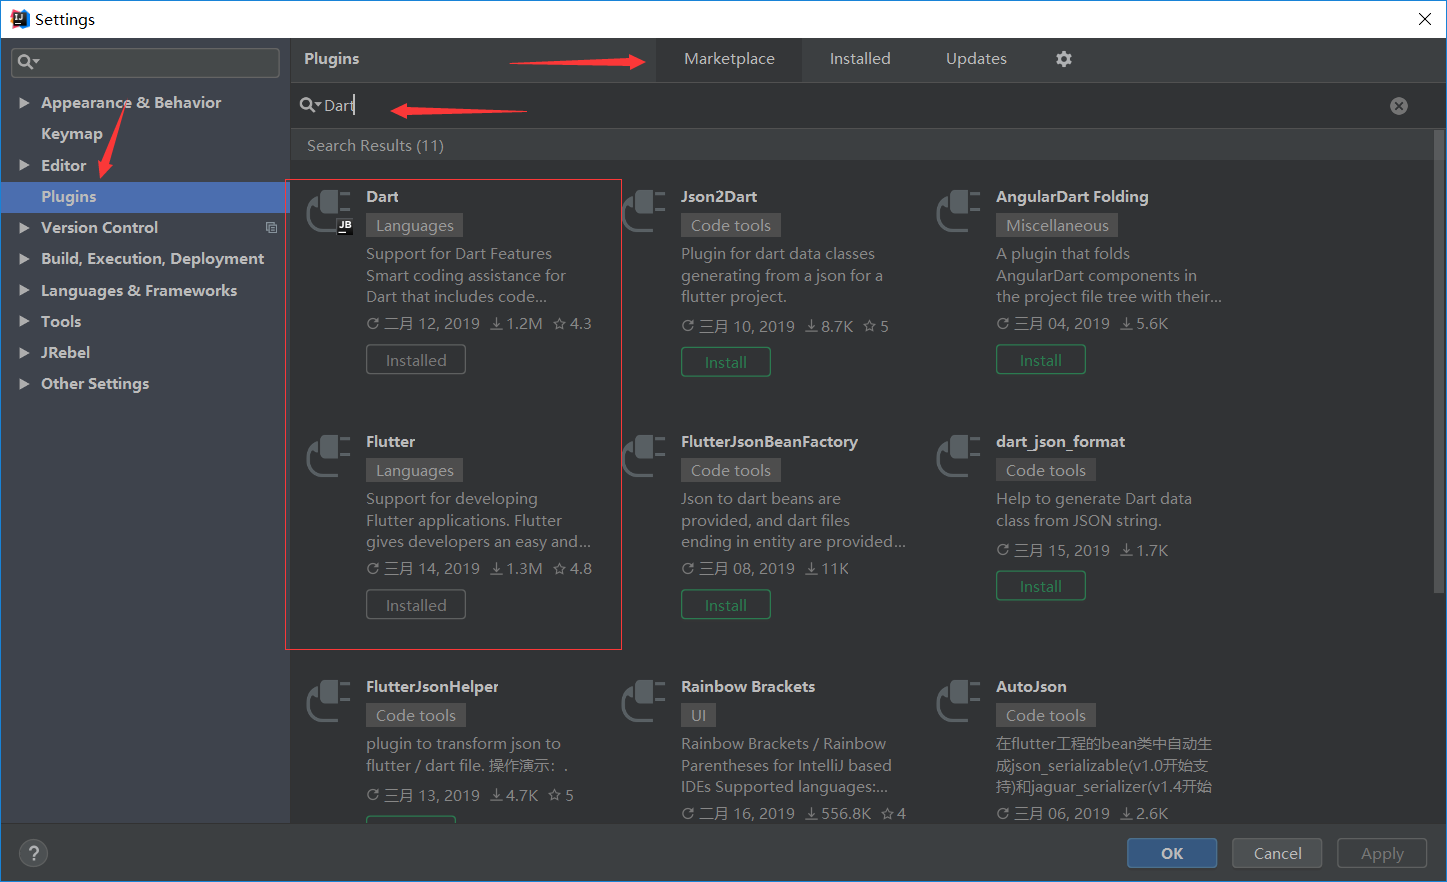The width and height of the screenshot is (1447, 882).
Task: Install the Json2Dart plugin
Action: (x=725, y=362)
